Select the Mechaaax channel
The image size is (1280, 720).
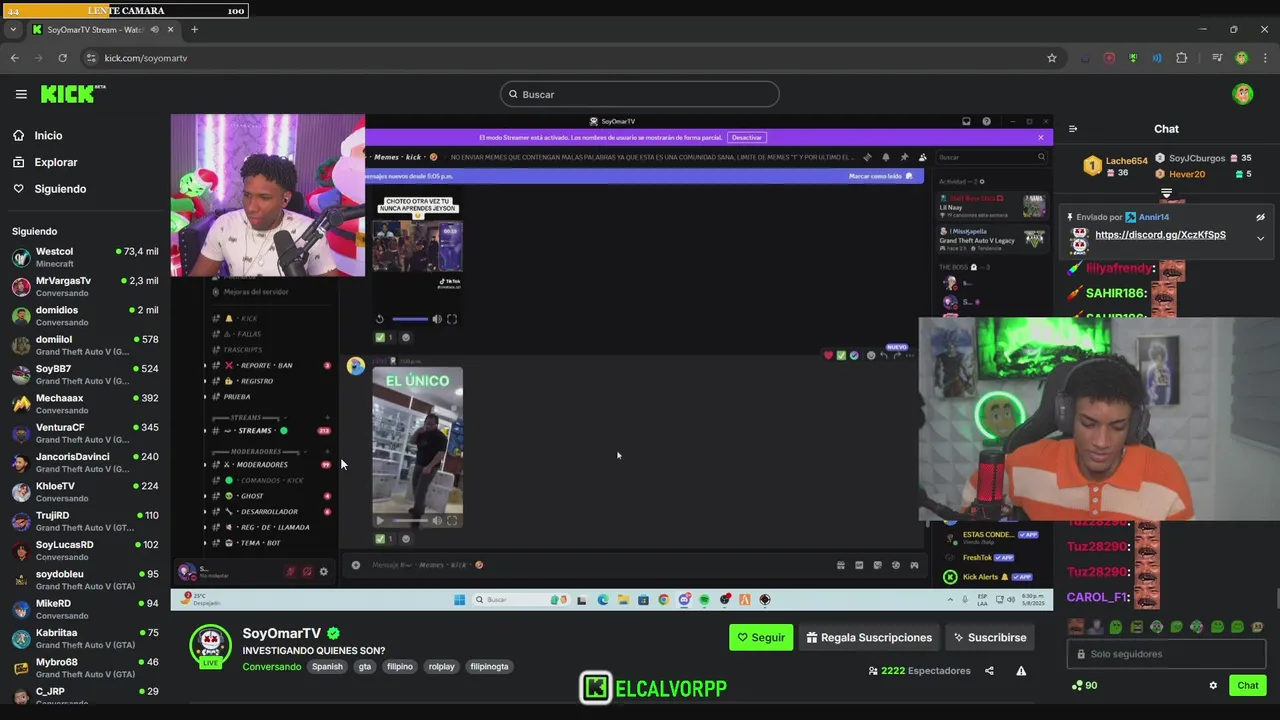(85, 404)
